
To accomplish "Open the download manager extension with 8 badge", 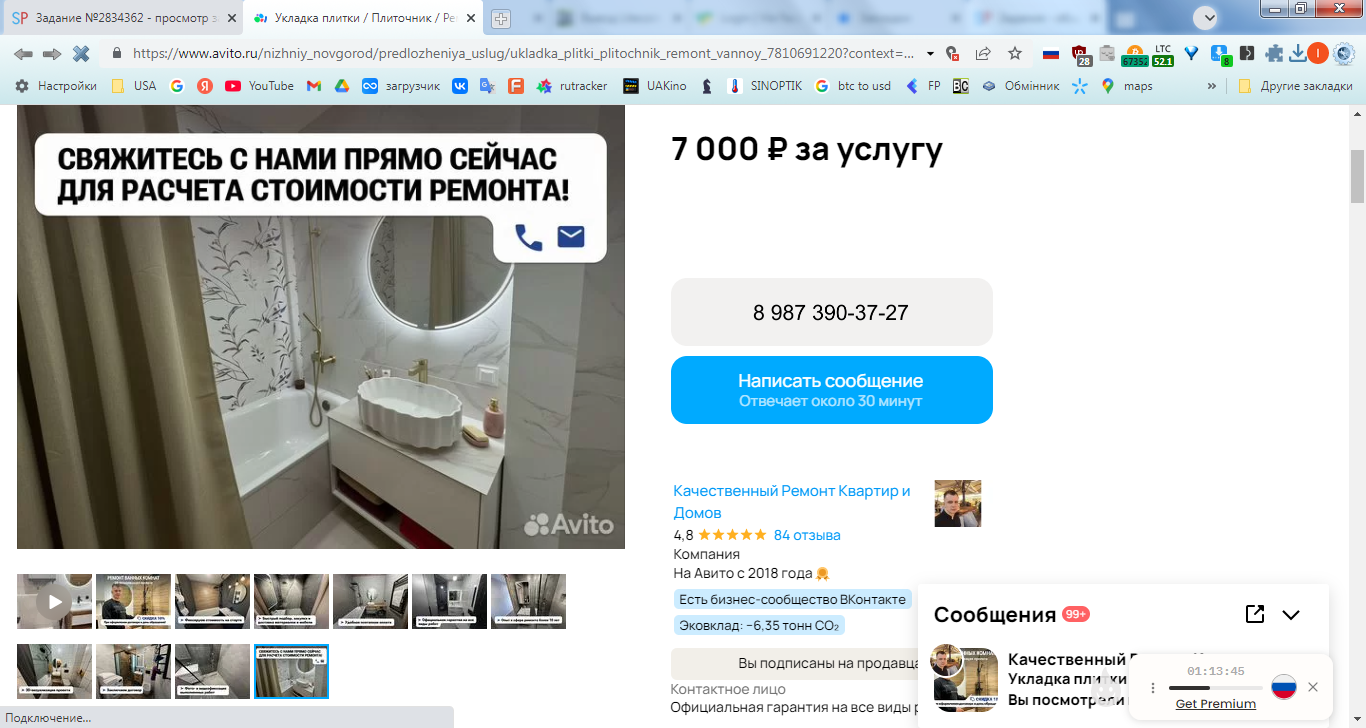I will point(1220,55).
